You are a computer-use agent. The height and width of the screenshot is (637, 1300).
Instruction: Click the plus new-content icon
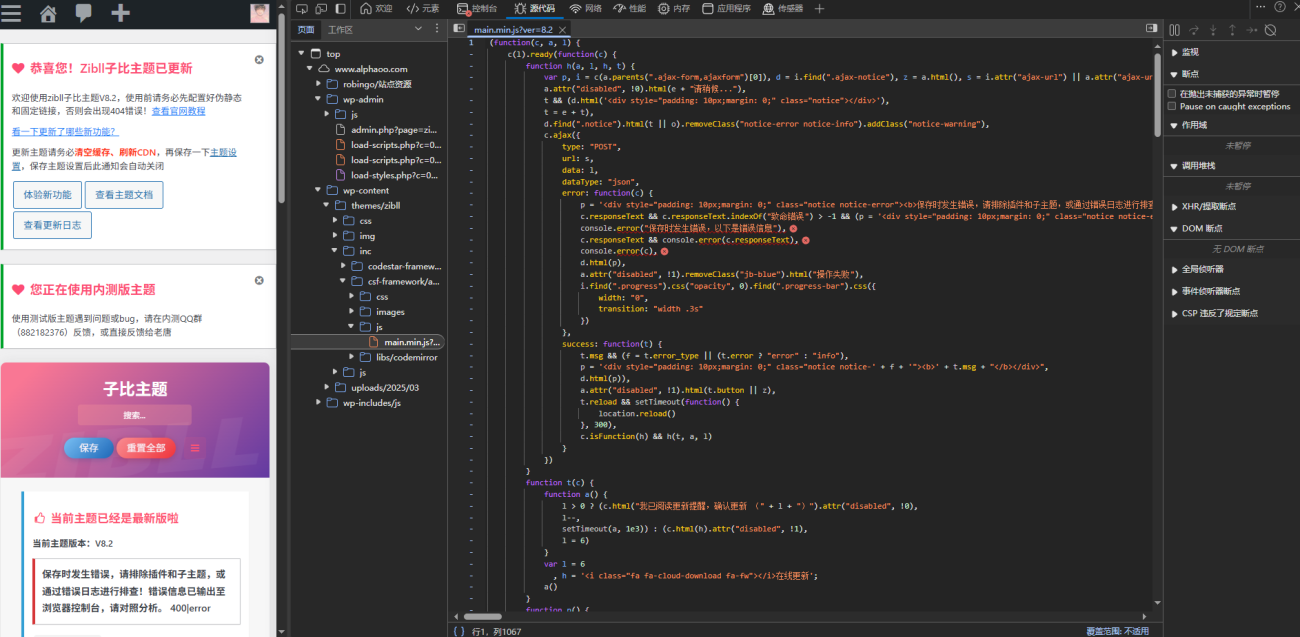(x=120, y=13)
